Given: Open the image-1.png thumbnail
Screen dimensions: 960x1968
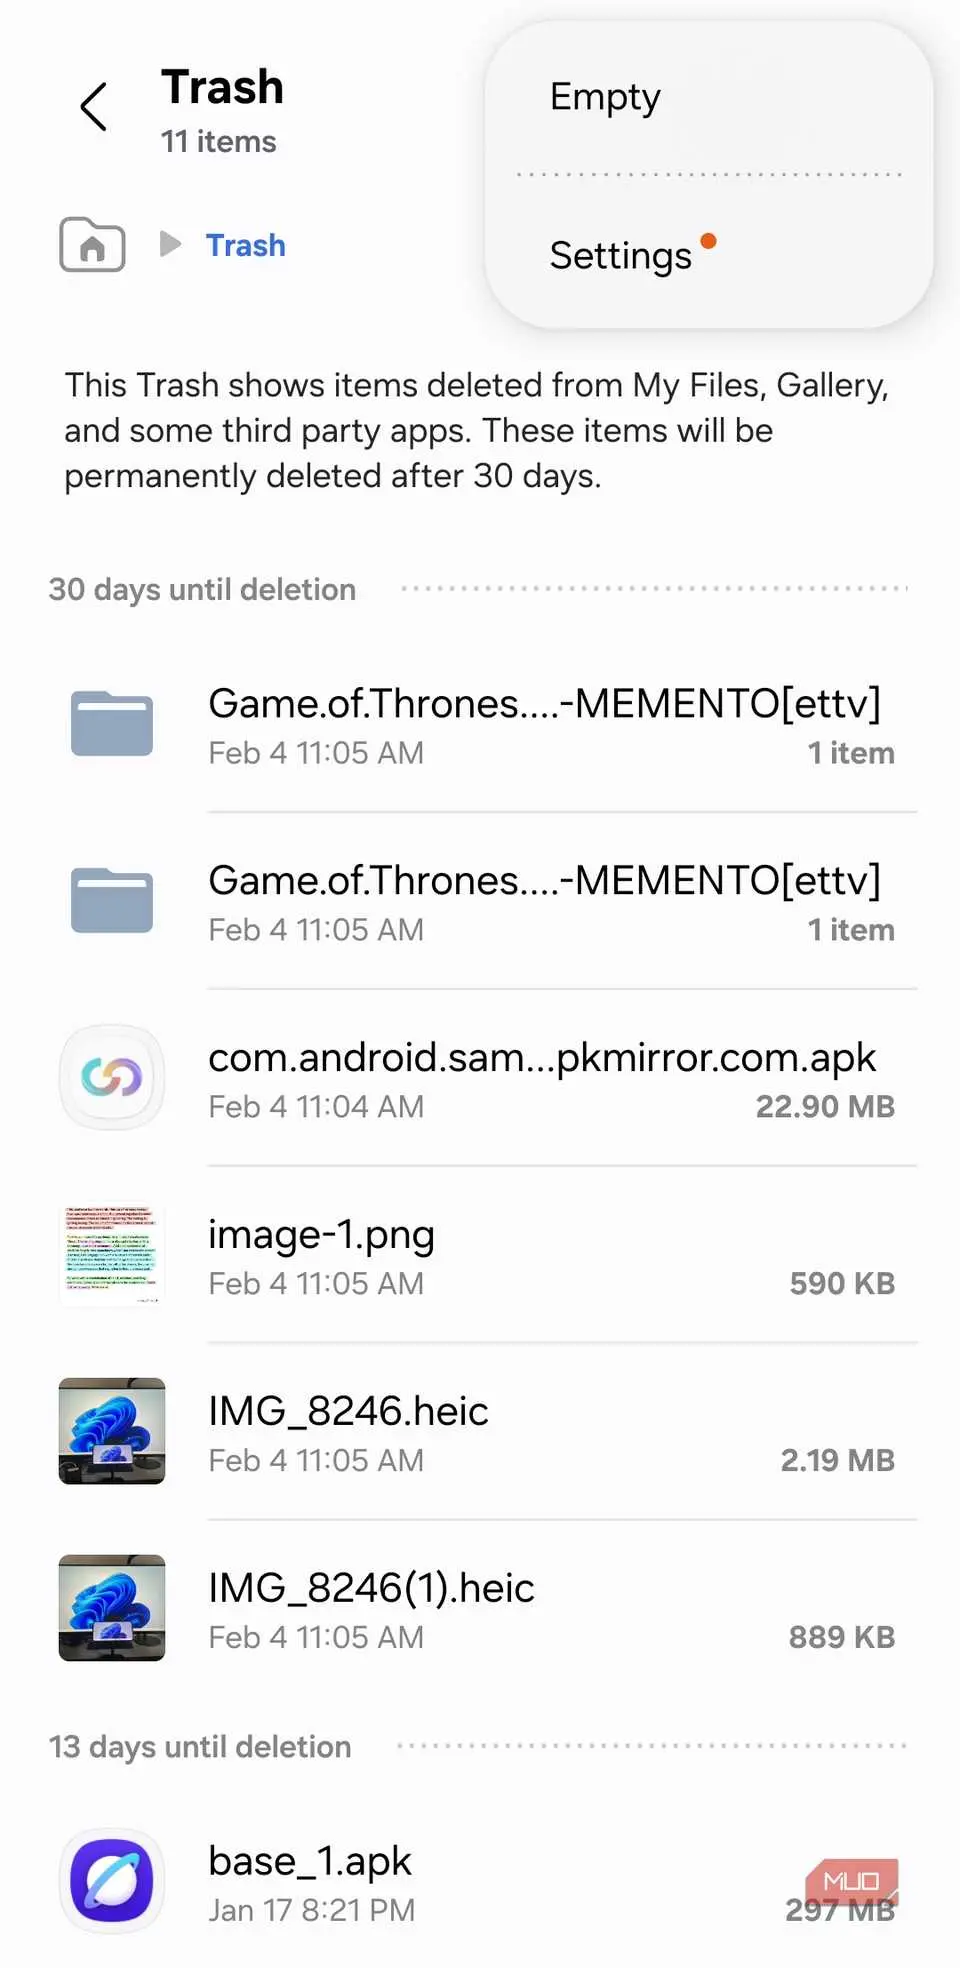Looking at the screenshot, I should point(112,1255).
